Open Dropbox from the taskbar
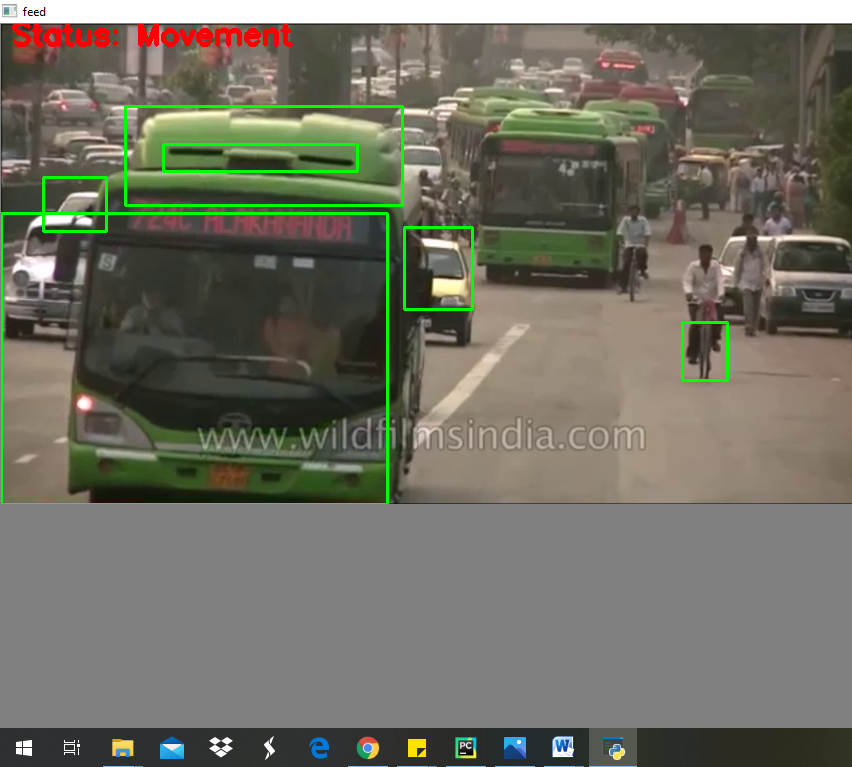This screenshot has height=767, width=852. coord(220,747)
